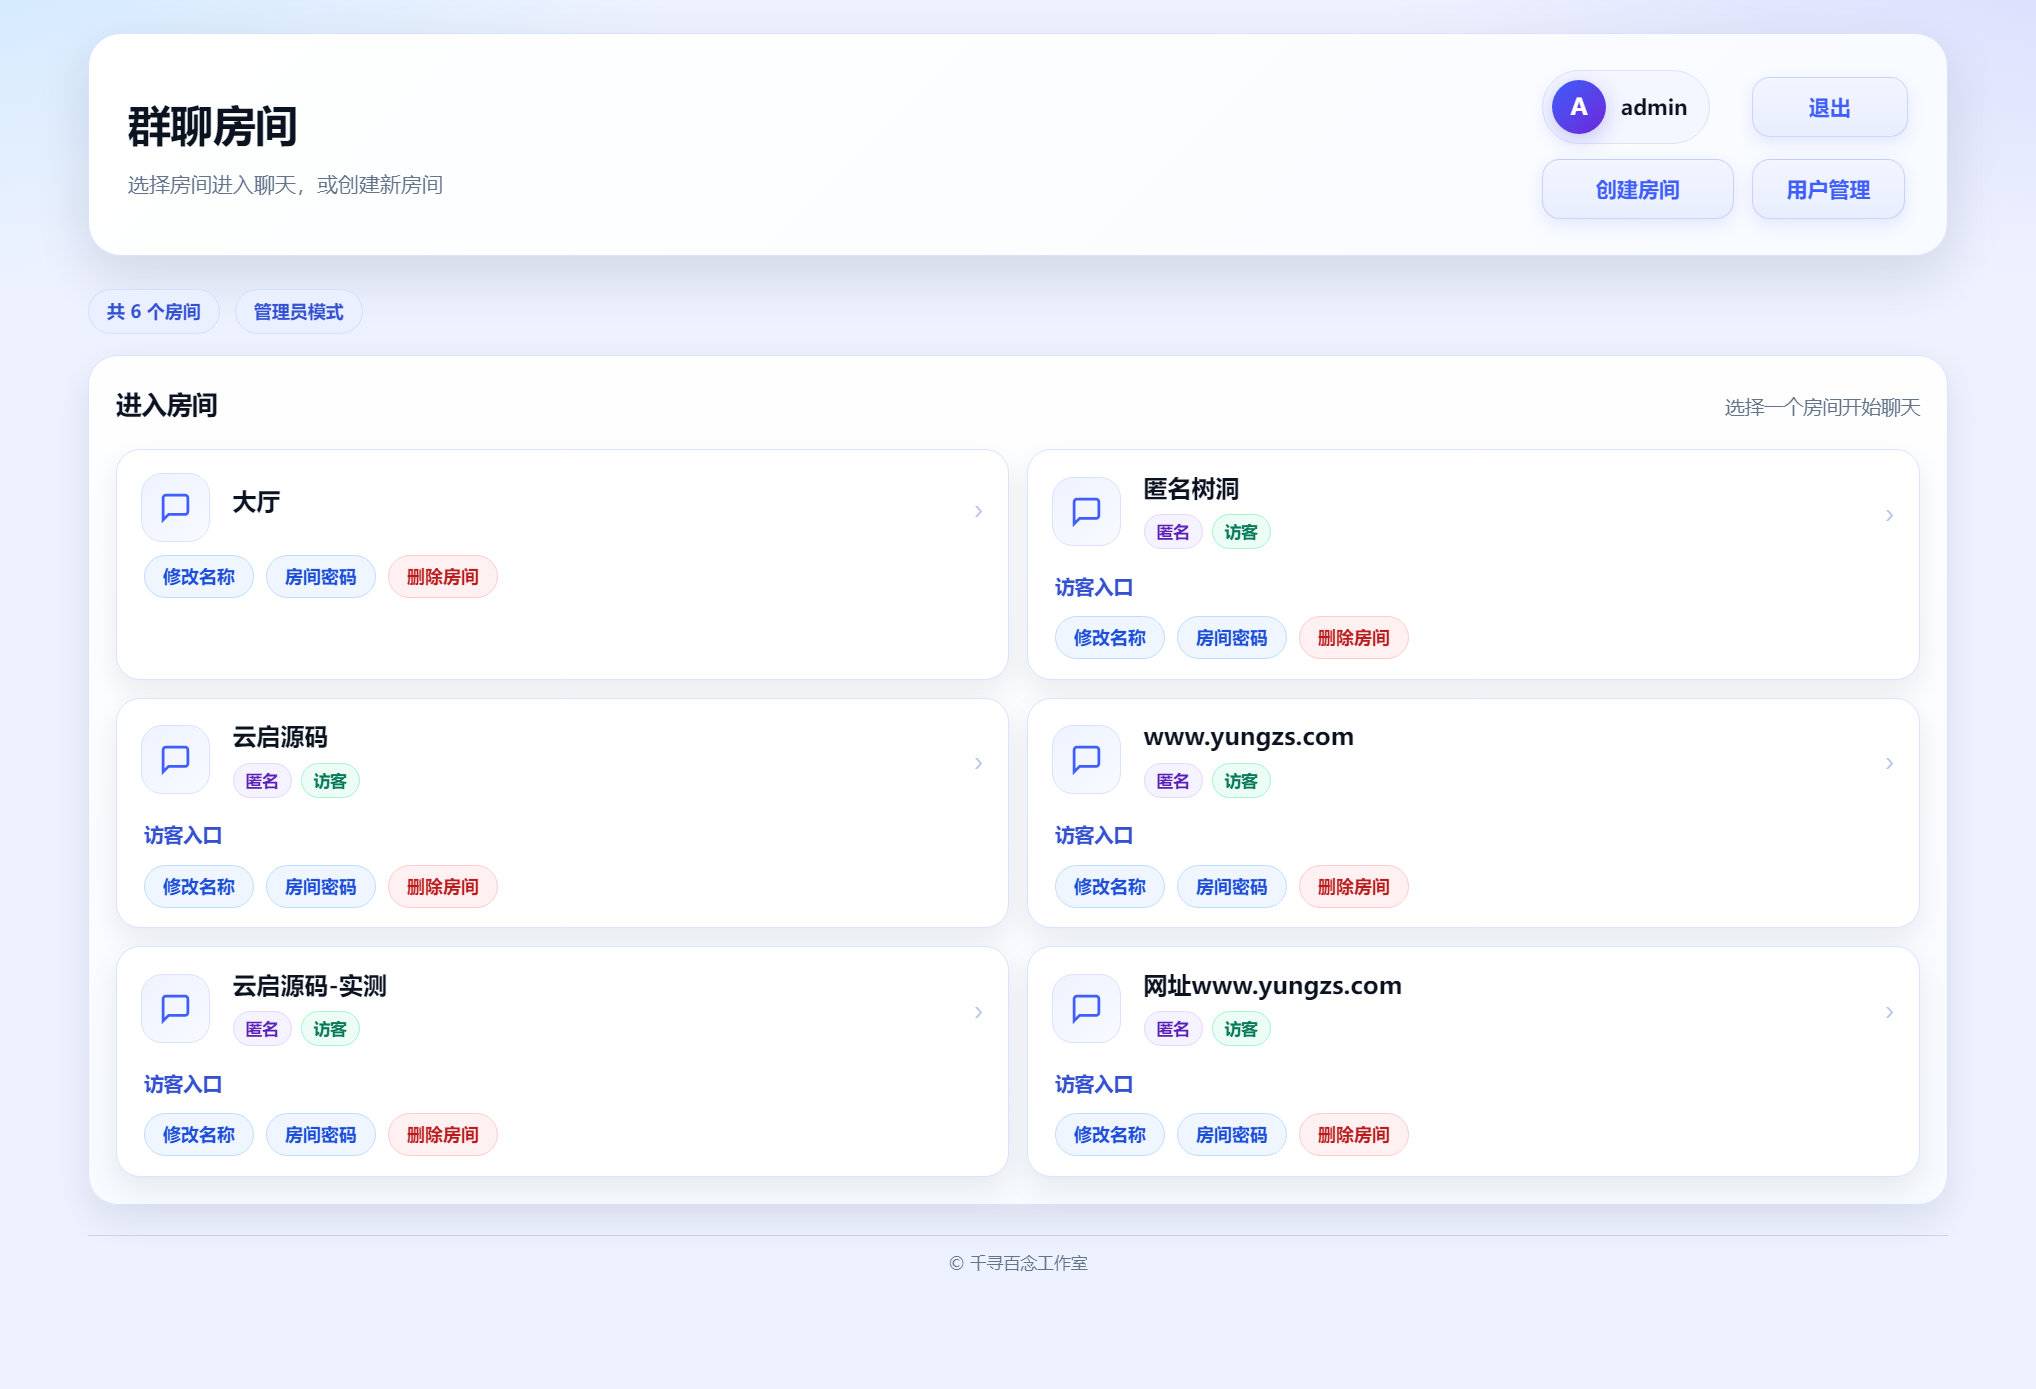
Task: Click 房间密码 on the 匿名树洞 card
Action: pyautogui.click(x=1232, y=638)
